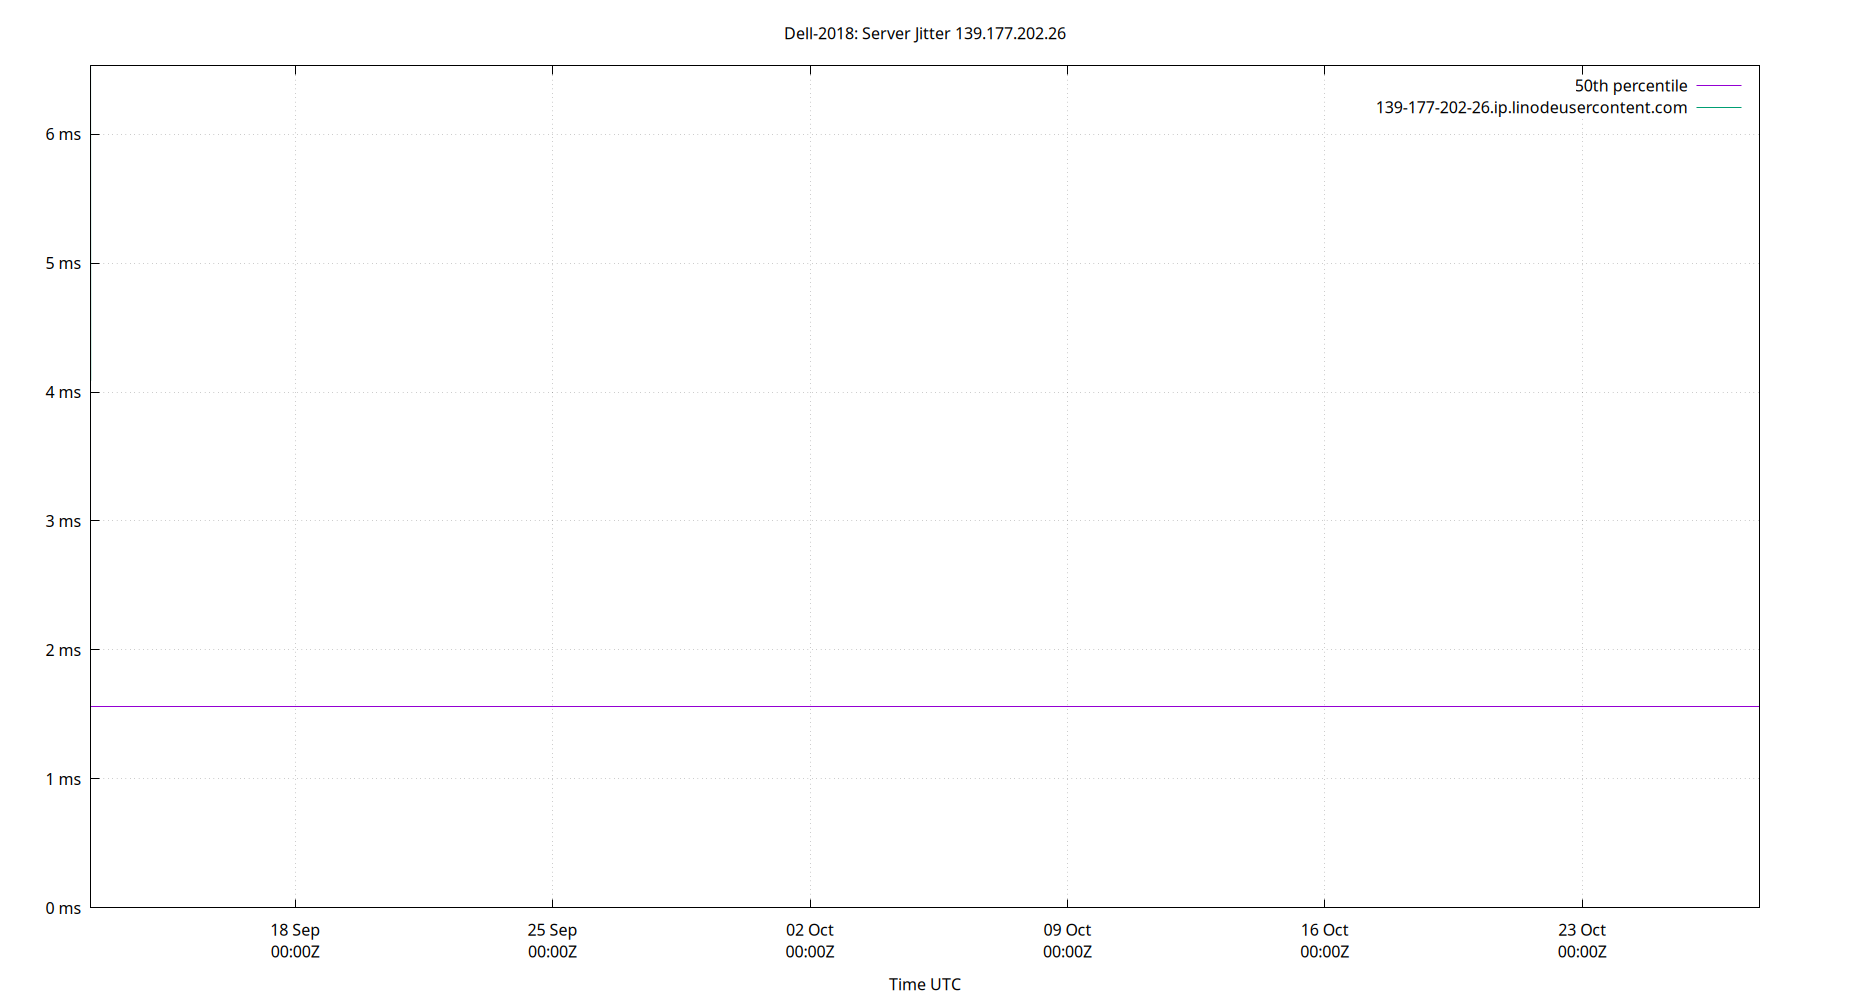Click the IP address in the chart title

pos(1010,33)
